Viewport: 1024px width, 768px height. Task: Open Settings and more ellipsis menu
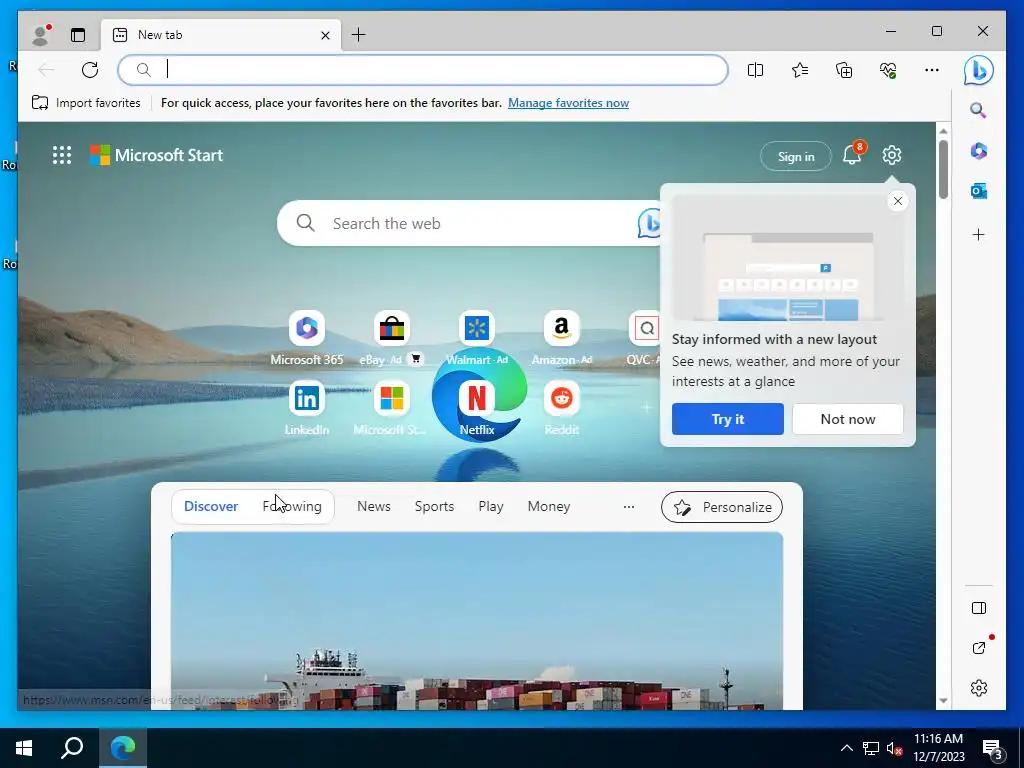tap(932, 70)
